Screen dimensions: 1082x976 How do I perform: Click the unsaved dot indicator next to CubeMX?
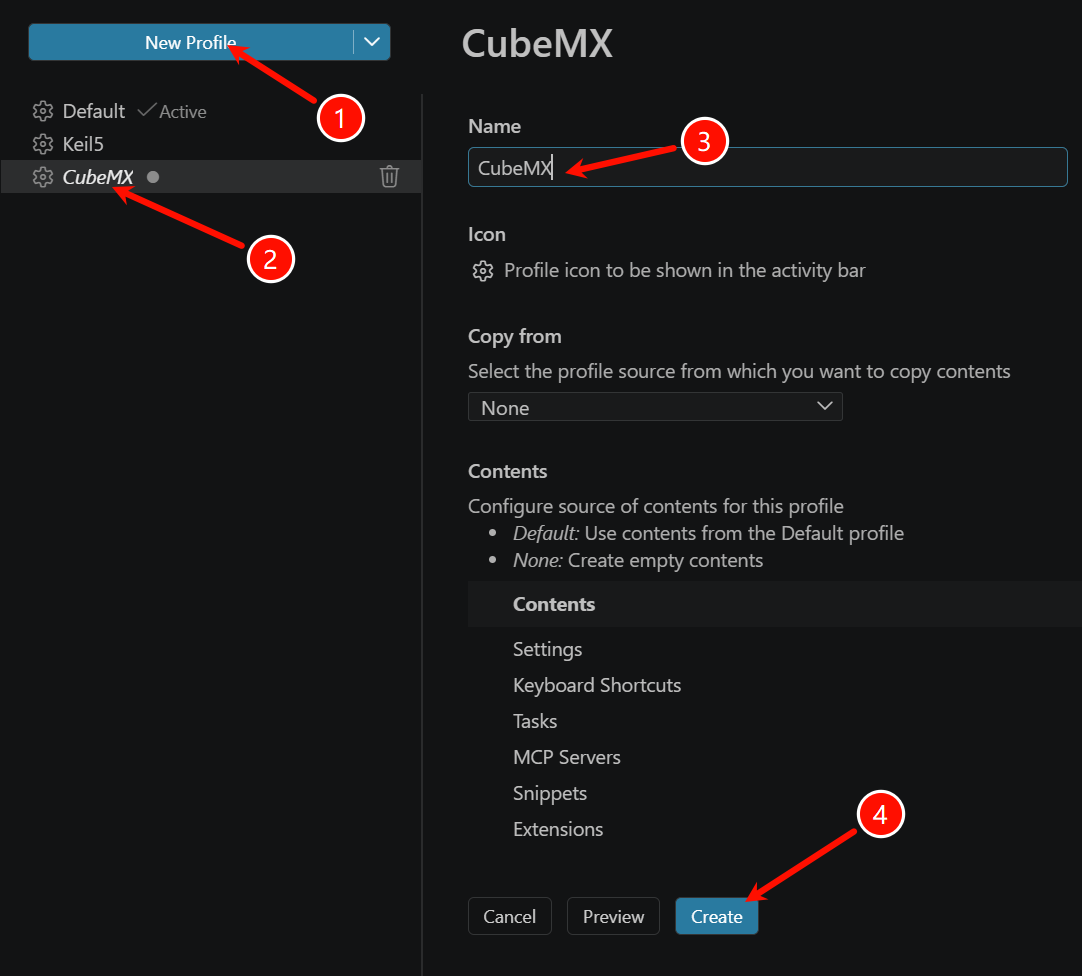coord(153,177)
